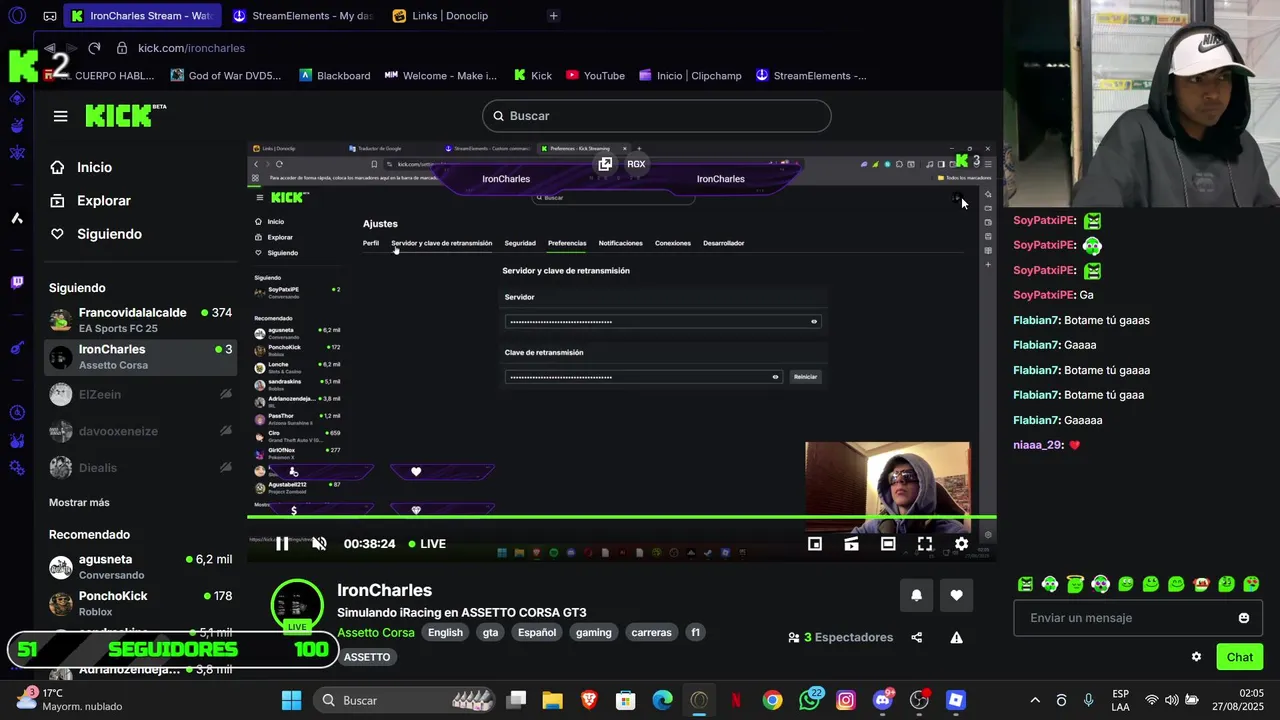
Task: Switch to Links | Donoclip tab
Action: pyautogui.click(x=451, y=16)
